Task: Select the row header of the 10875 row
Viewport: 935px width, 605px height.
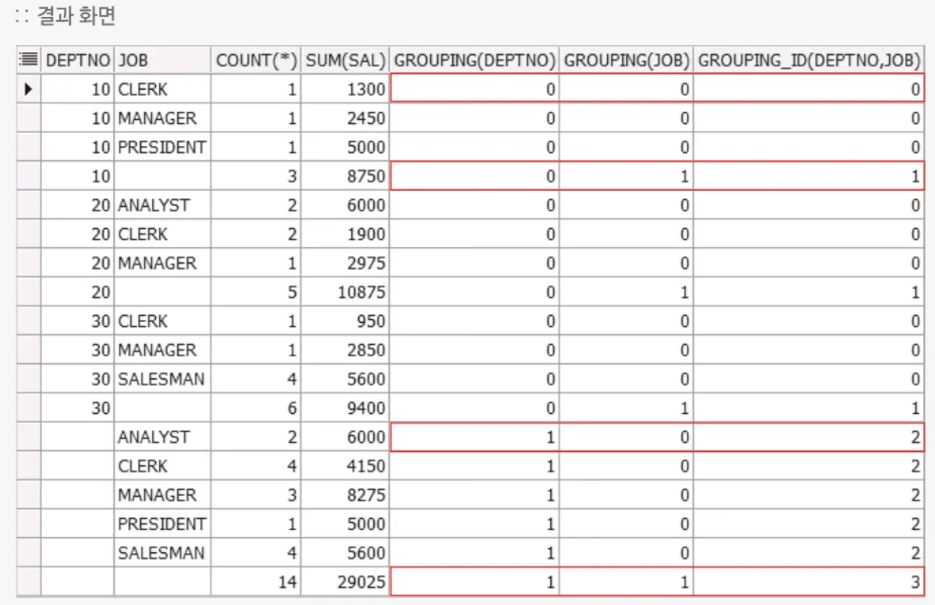Action: click(x=29, y=292)
